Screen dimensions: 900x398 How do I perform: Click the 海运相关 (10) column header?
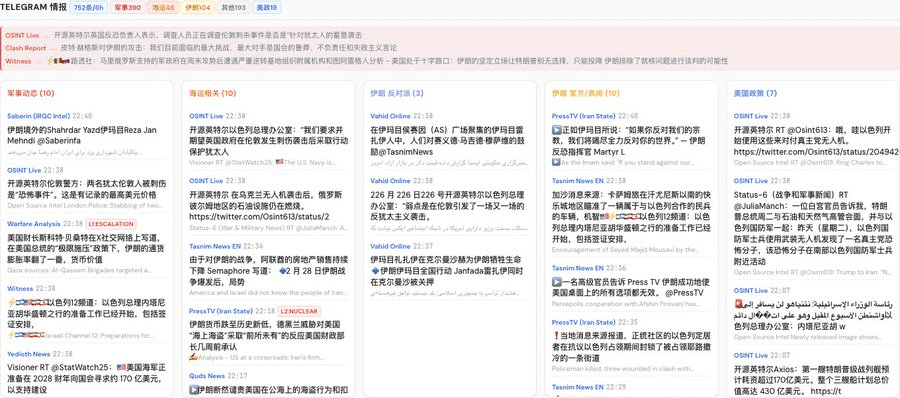pyautogui.click(x=212, y=93)
